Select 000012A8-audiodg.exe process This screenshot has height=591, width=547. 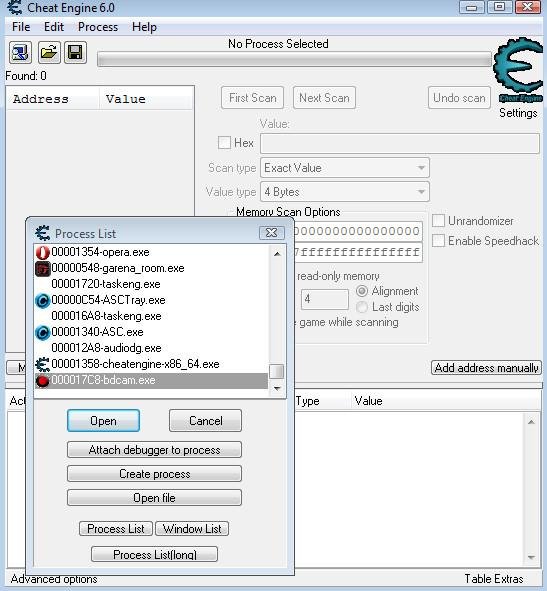[152, 348]
